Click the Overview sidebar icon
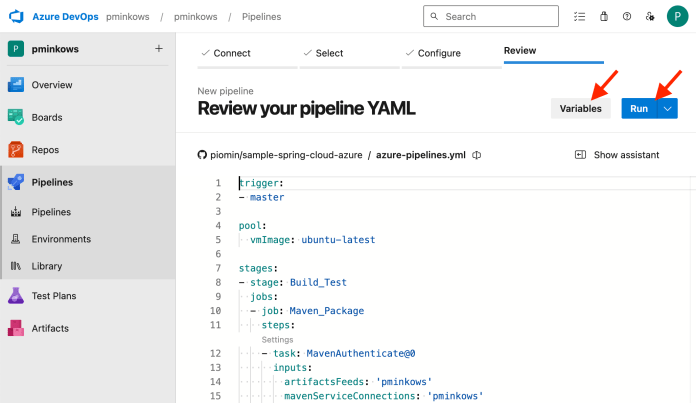Screen dimensions: 696x403 16,85
